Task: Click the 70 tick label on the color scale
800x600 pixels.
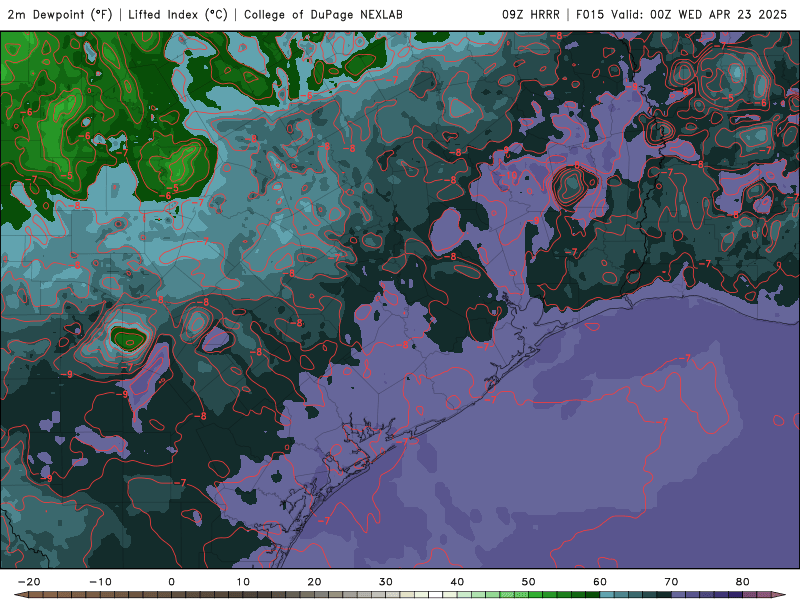Action: 671,582
